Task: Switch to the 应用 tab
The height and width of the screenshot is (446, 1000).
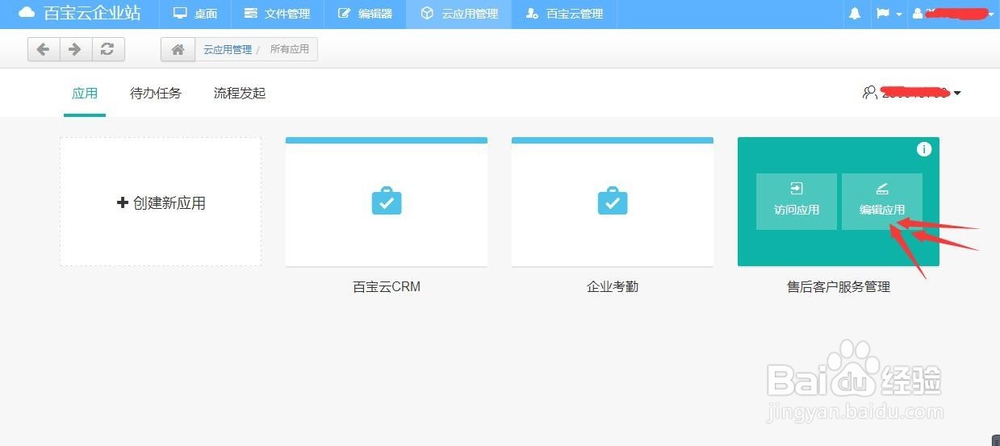Action: pos(85,93)
